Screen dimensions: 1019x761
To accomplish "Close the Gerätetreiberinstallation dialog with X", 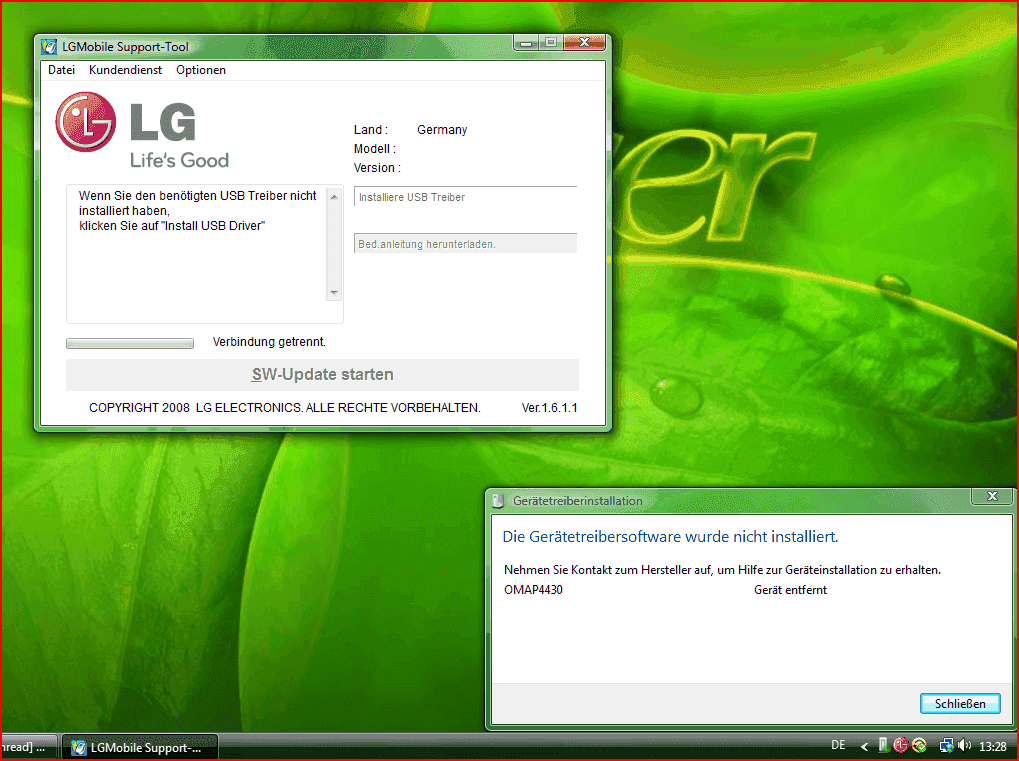I will pyautogui.click(x=992, y=496).
